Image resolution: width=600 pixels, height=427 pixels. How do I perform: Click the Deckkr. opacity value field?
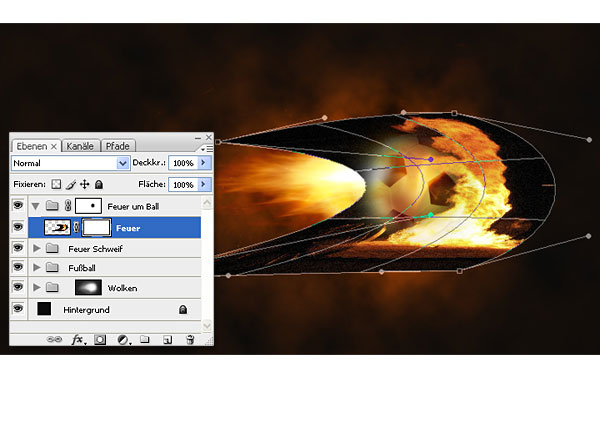[x=183, y=163]
